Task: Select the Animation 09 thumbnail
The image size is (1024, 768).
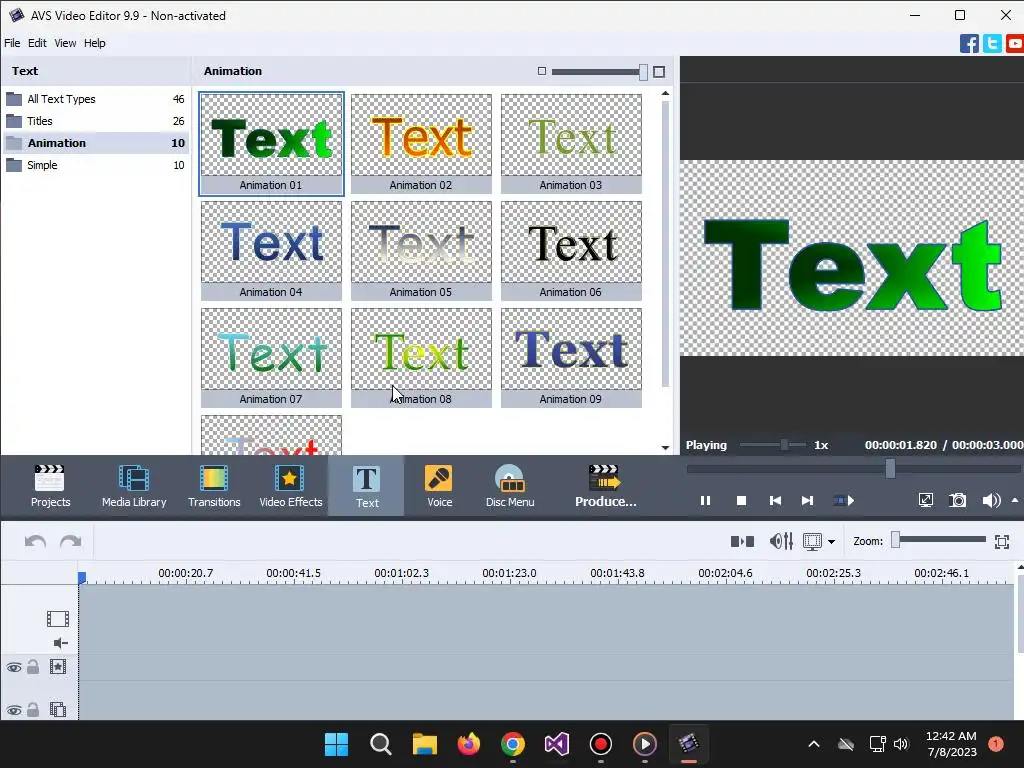Action: 571,358
